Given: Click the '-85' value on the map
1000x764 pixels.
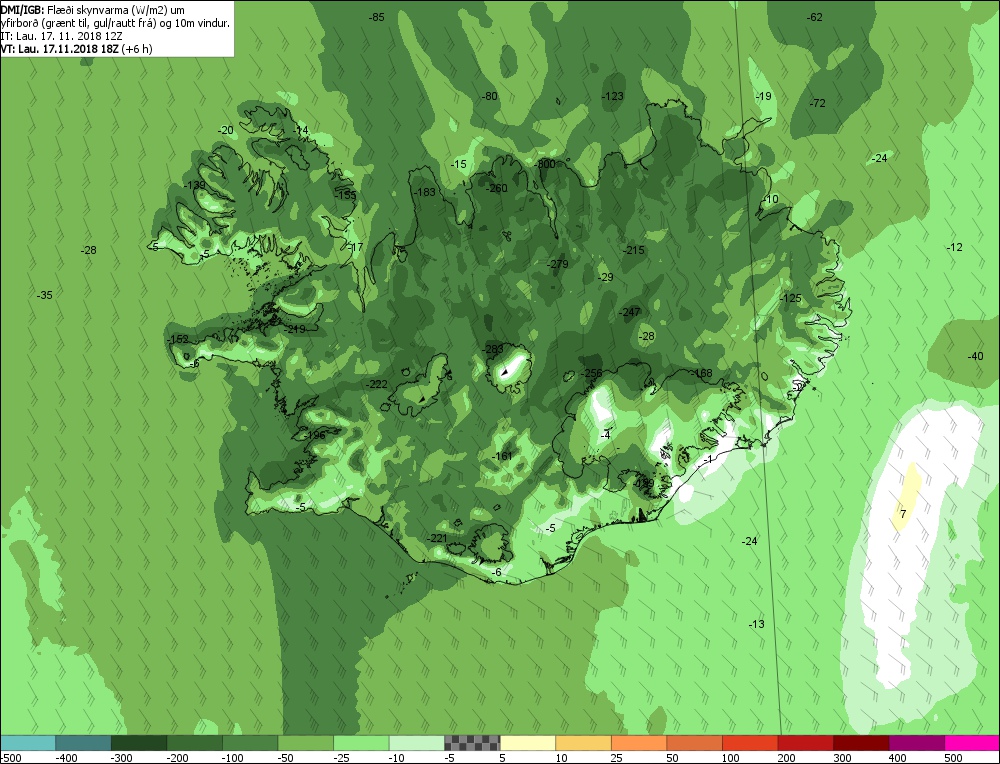Looking at the screenshot, I should coord(377,17).
